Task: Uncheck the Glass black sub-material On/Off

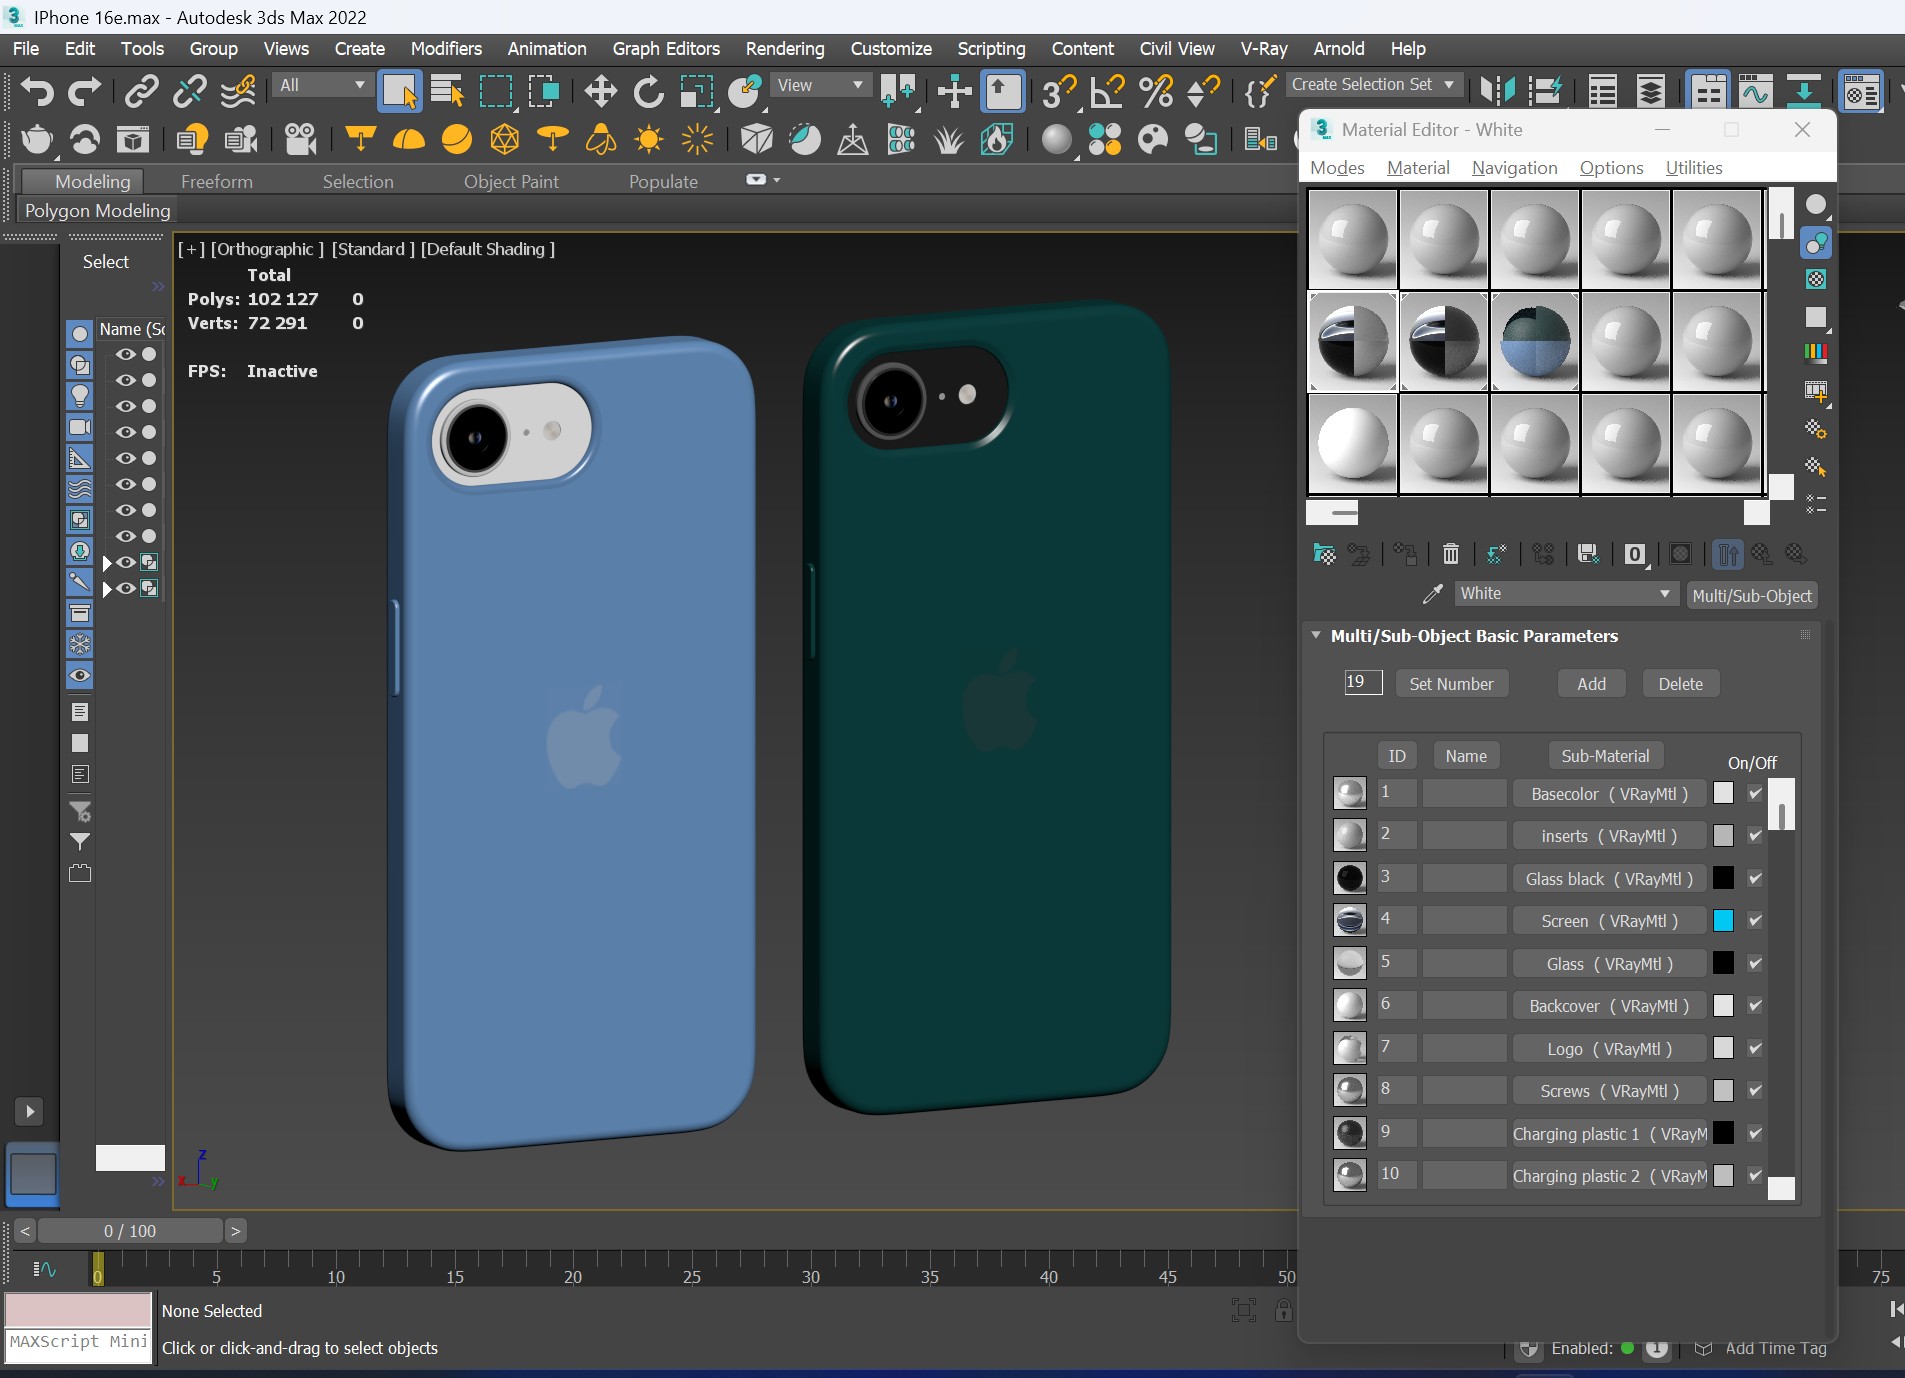Action: click(x=1755, y=879)
